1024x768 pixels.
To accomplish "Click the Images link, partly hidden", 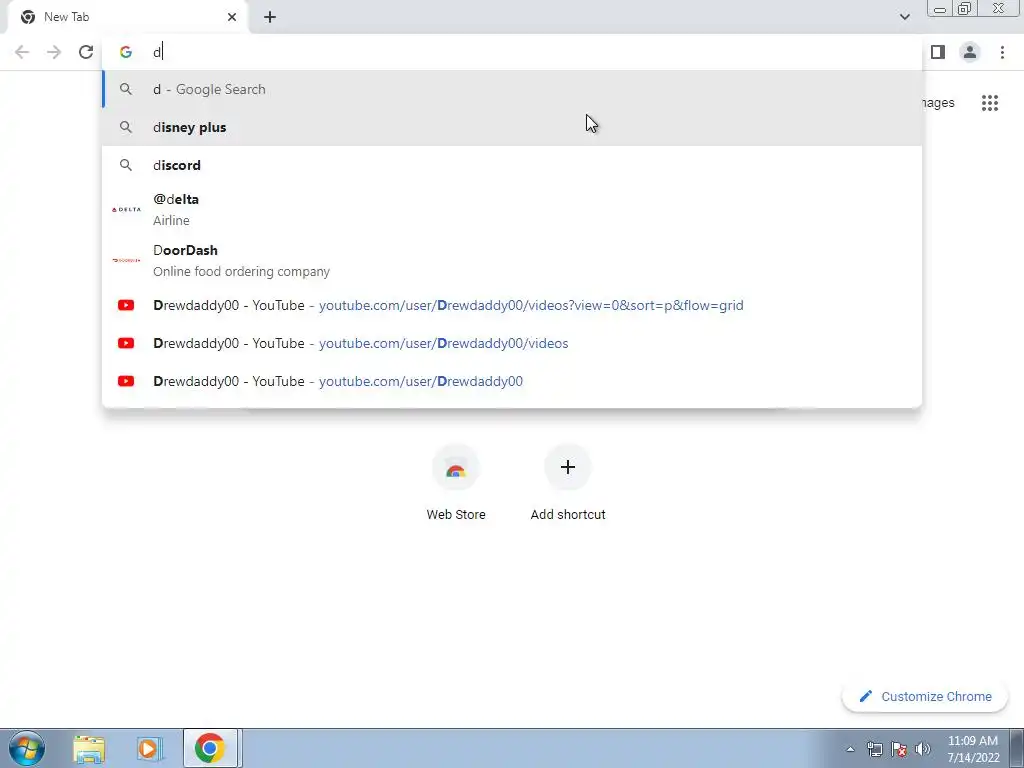I will 938,103.
